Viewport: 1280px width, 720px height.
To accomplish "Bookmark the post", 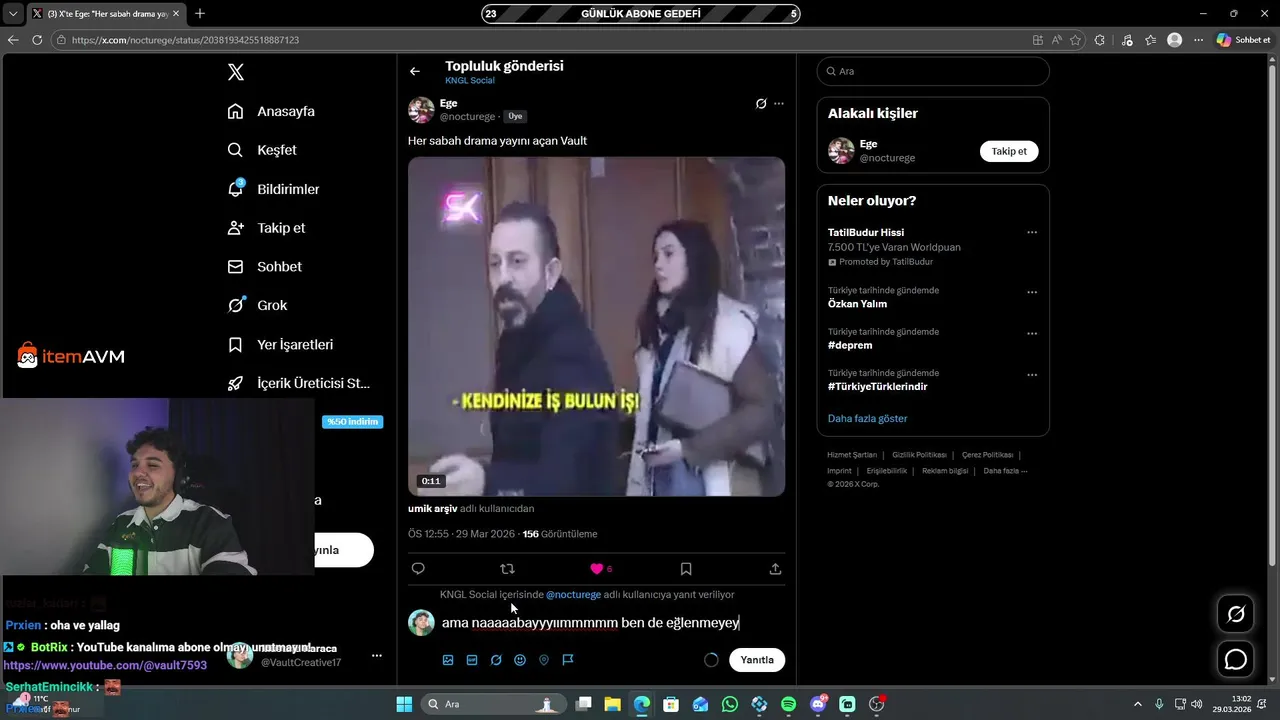I will point(686,569).
